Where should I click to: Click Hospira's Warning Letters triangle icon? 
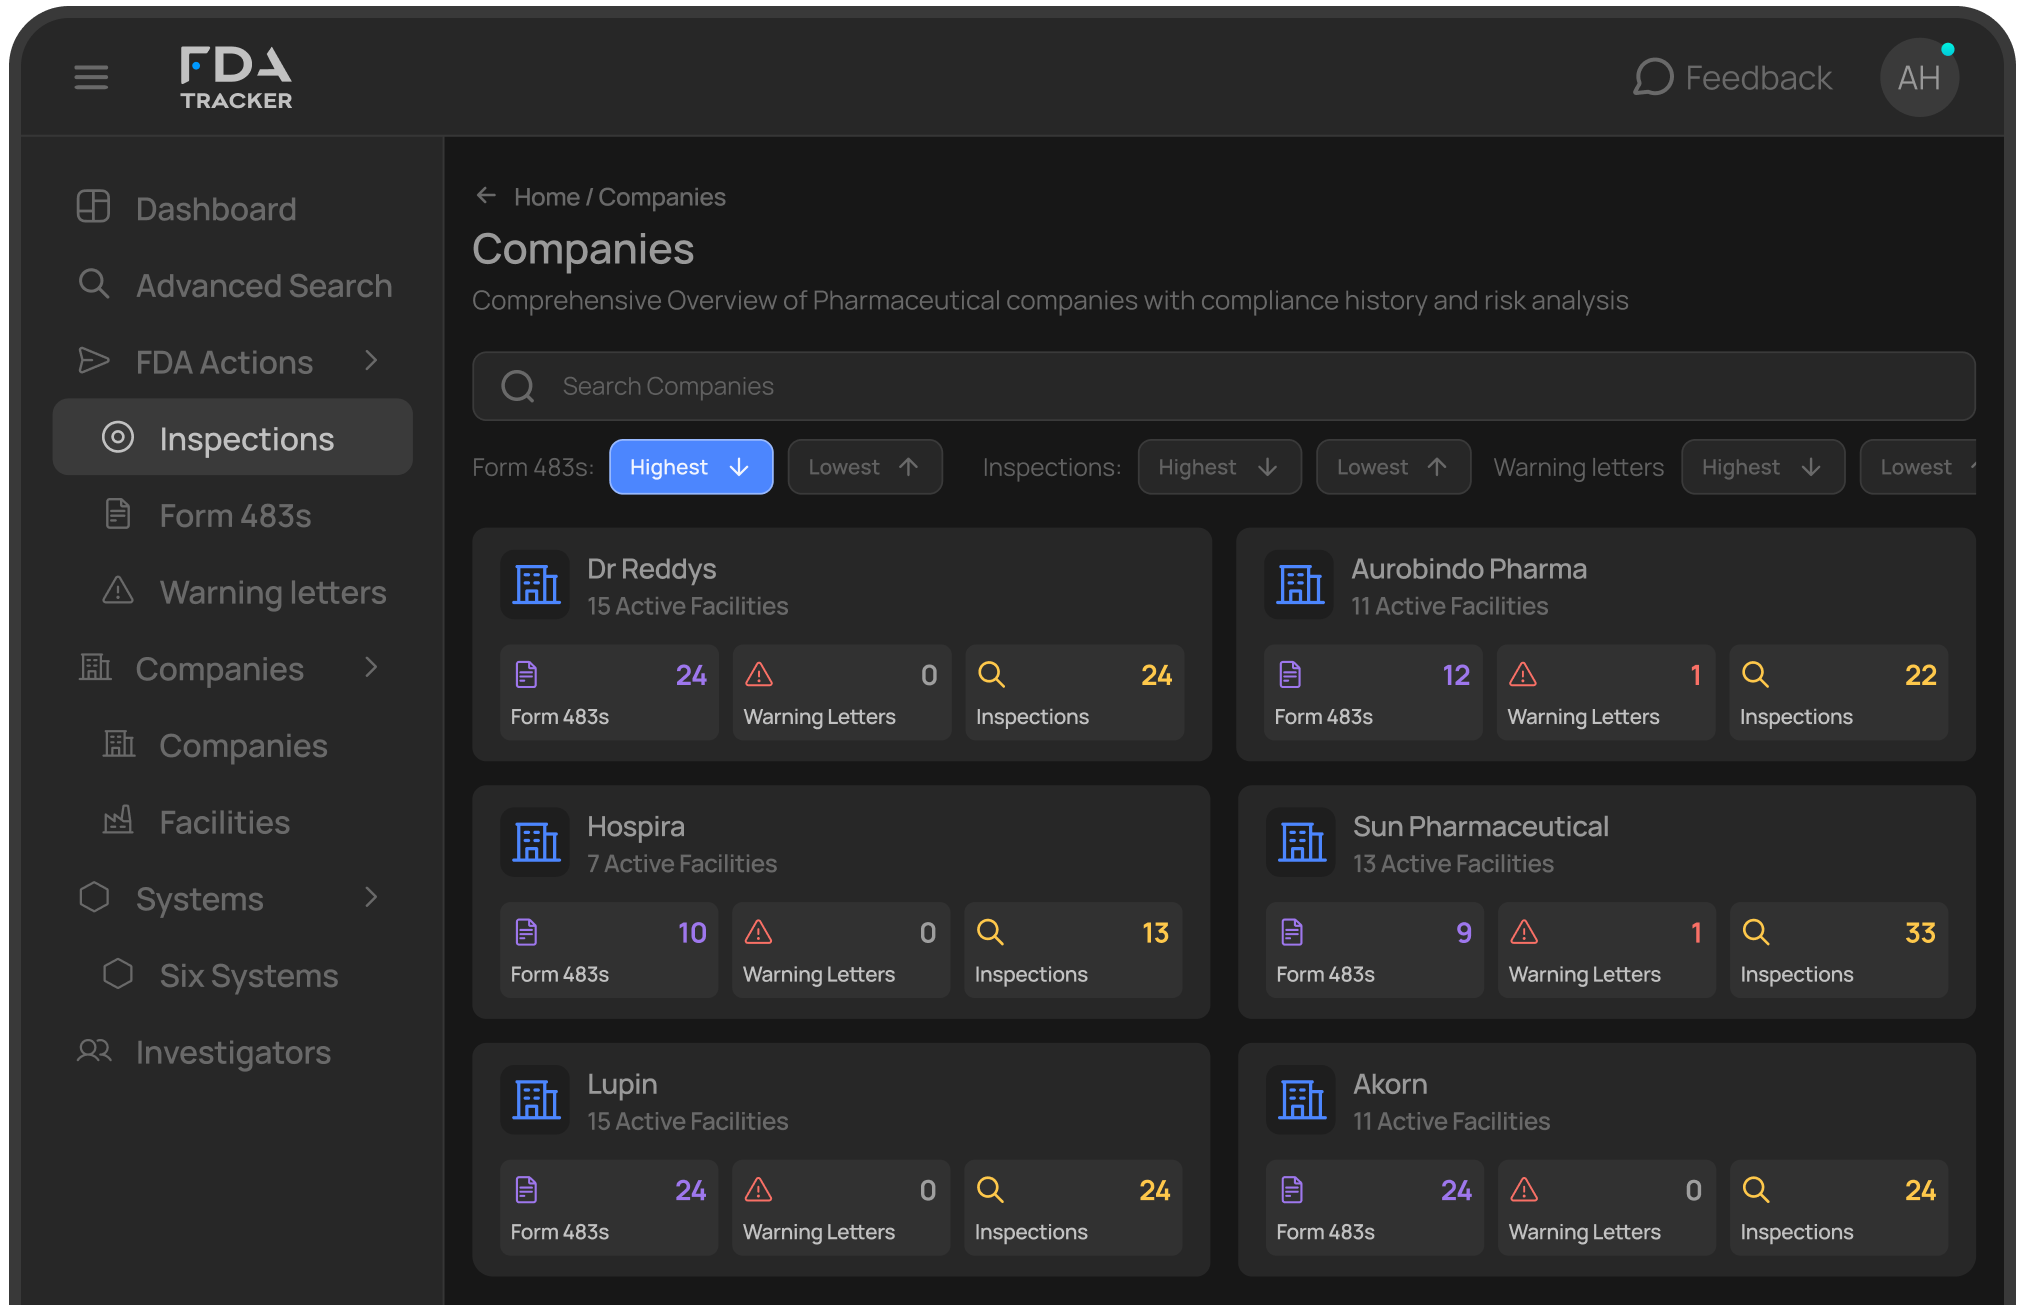[759, 932]
